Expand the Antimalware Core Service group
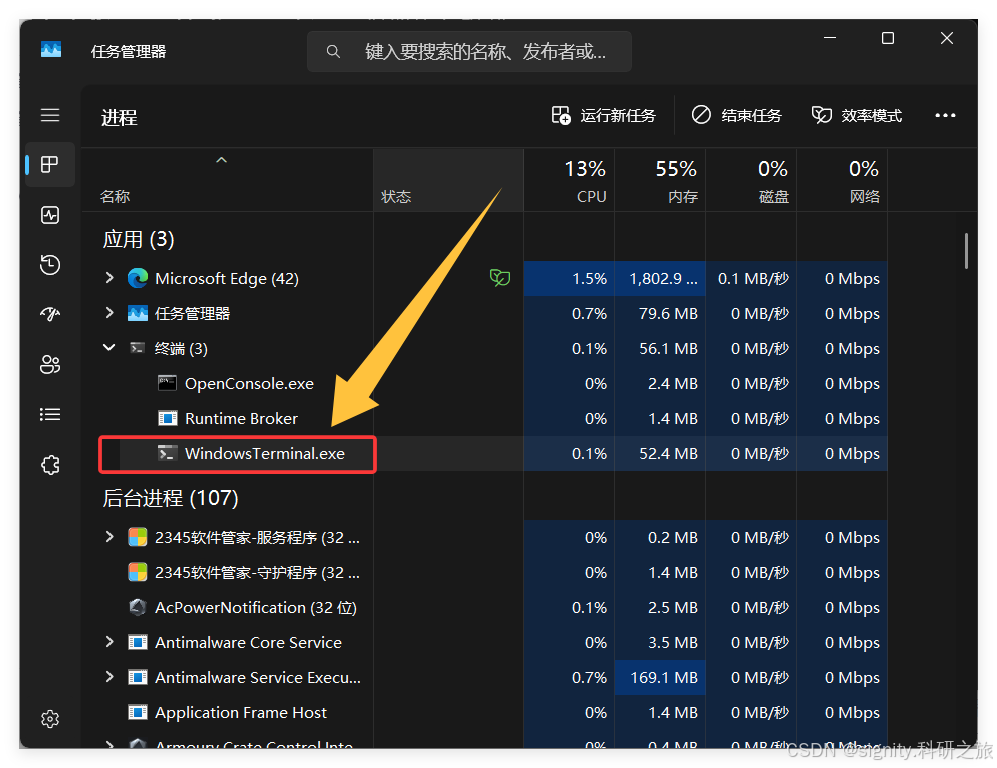997x768 pixels. coord(109,641)
